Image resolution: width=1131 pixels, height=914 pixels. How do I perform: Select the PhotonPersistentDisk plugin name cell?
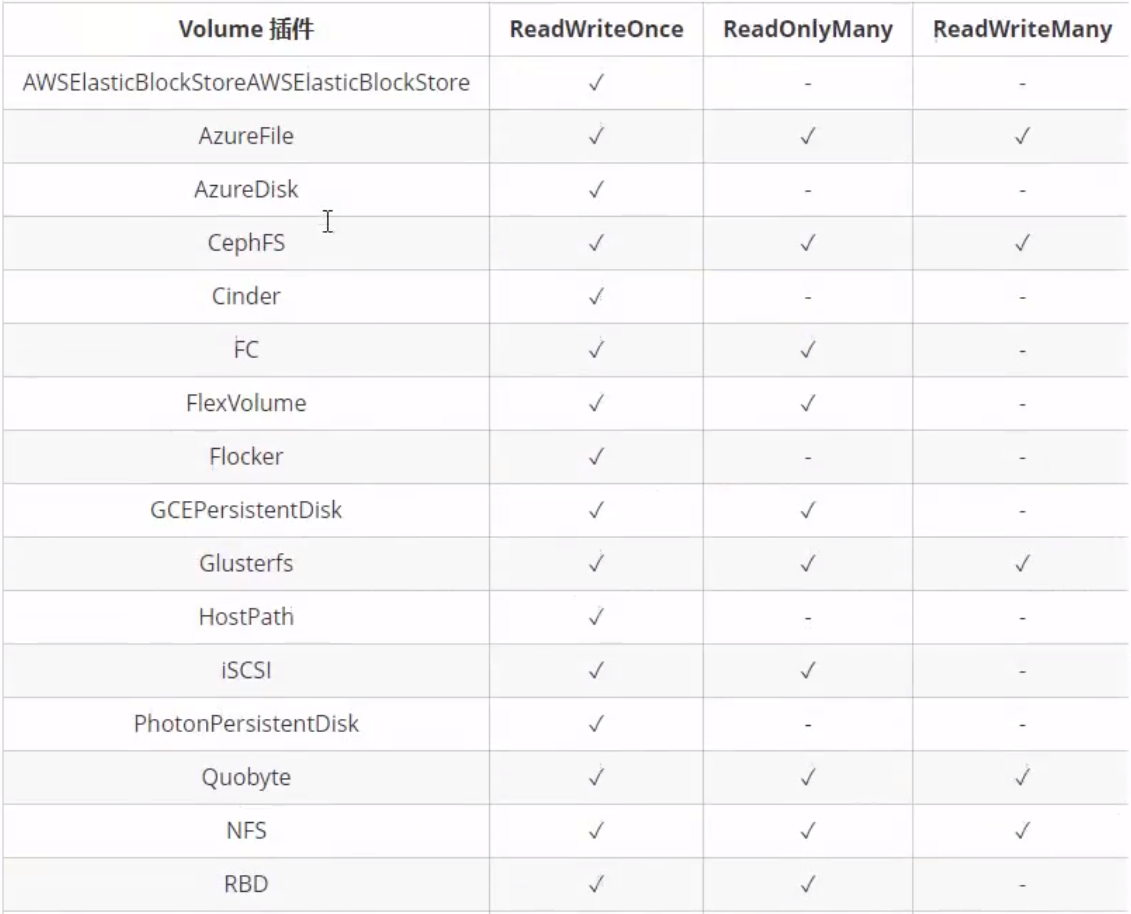(246, 724)
